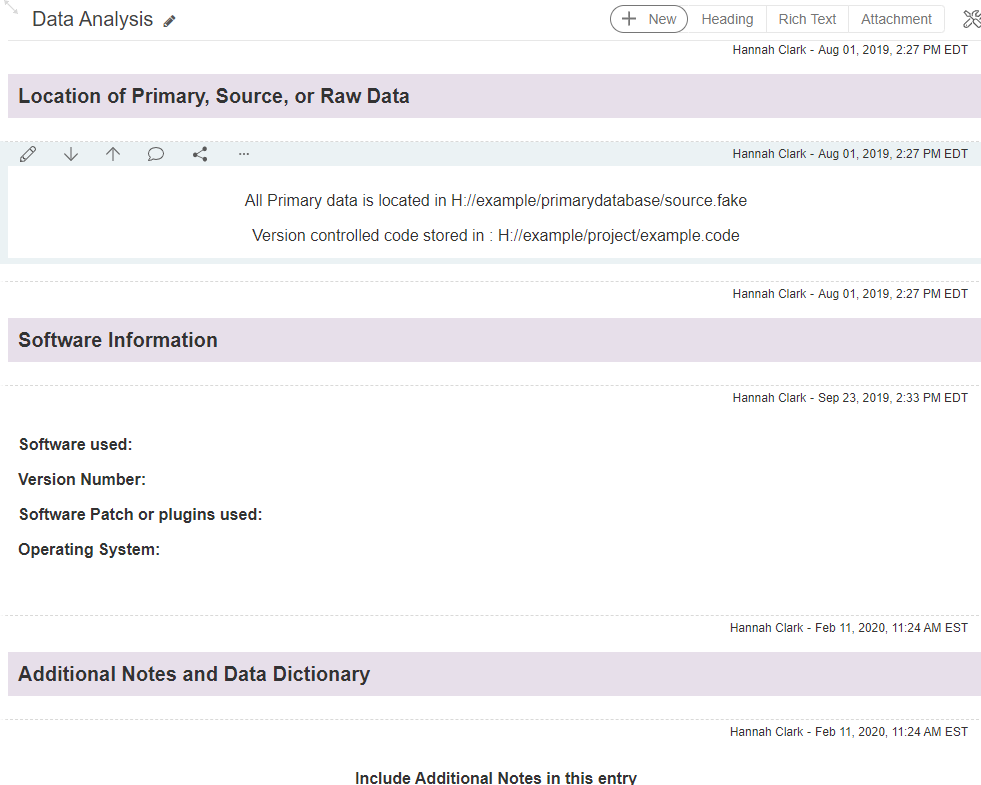Open the page tools wrench icon
The image size is (981, 785).
tap(970, 19)
